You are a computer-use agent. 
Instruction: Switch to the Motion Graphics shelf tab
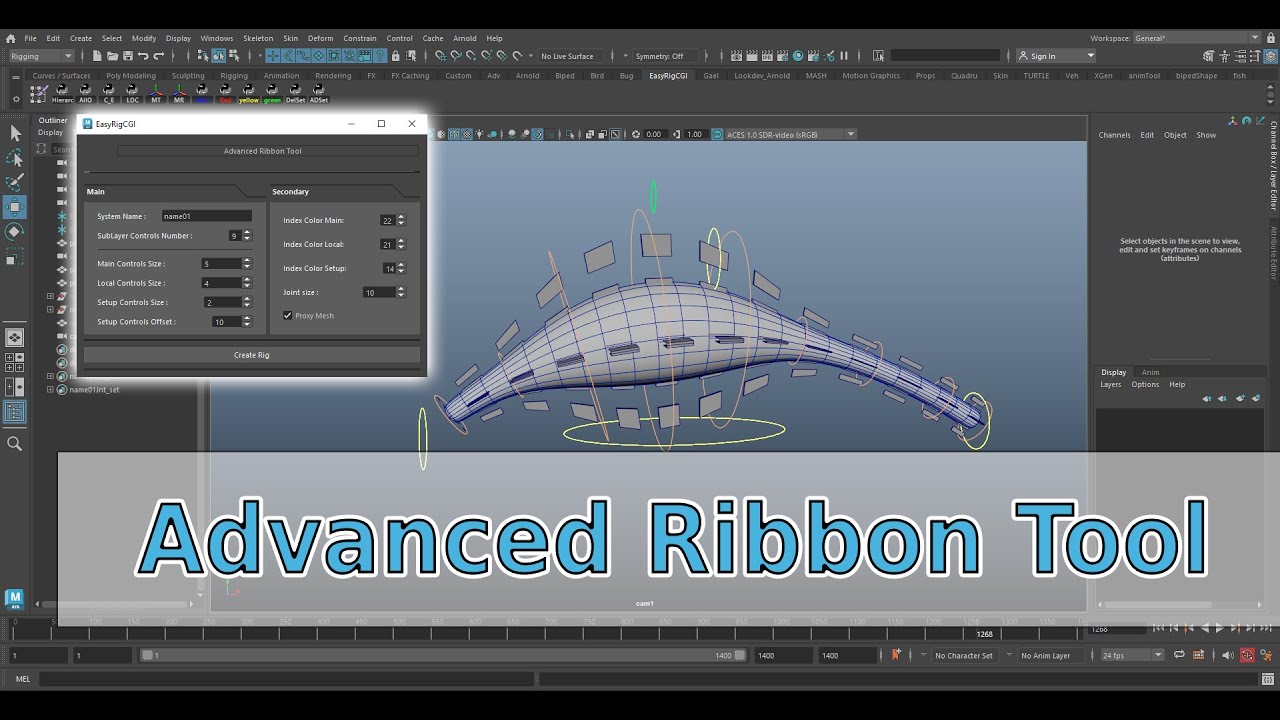tap(870, 75)
